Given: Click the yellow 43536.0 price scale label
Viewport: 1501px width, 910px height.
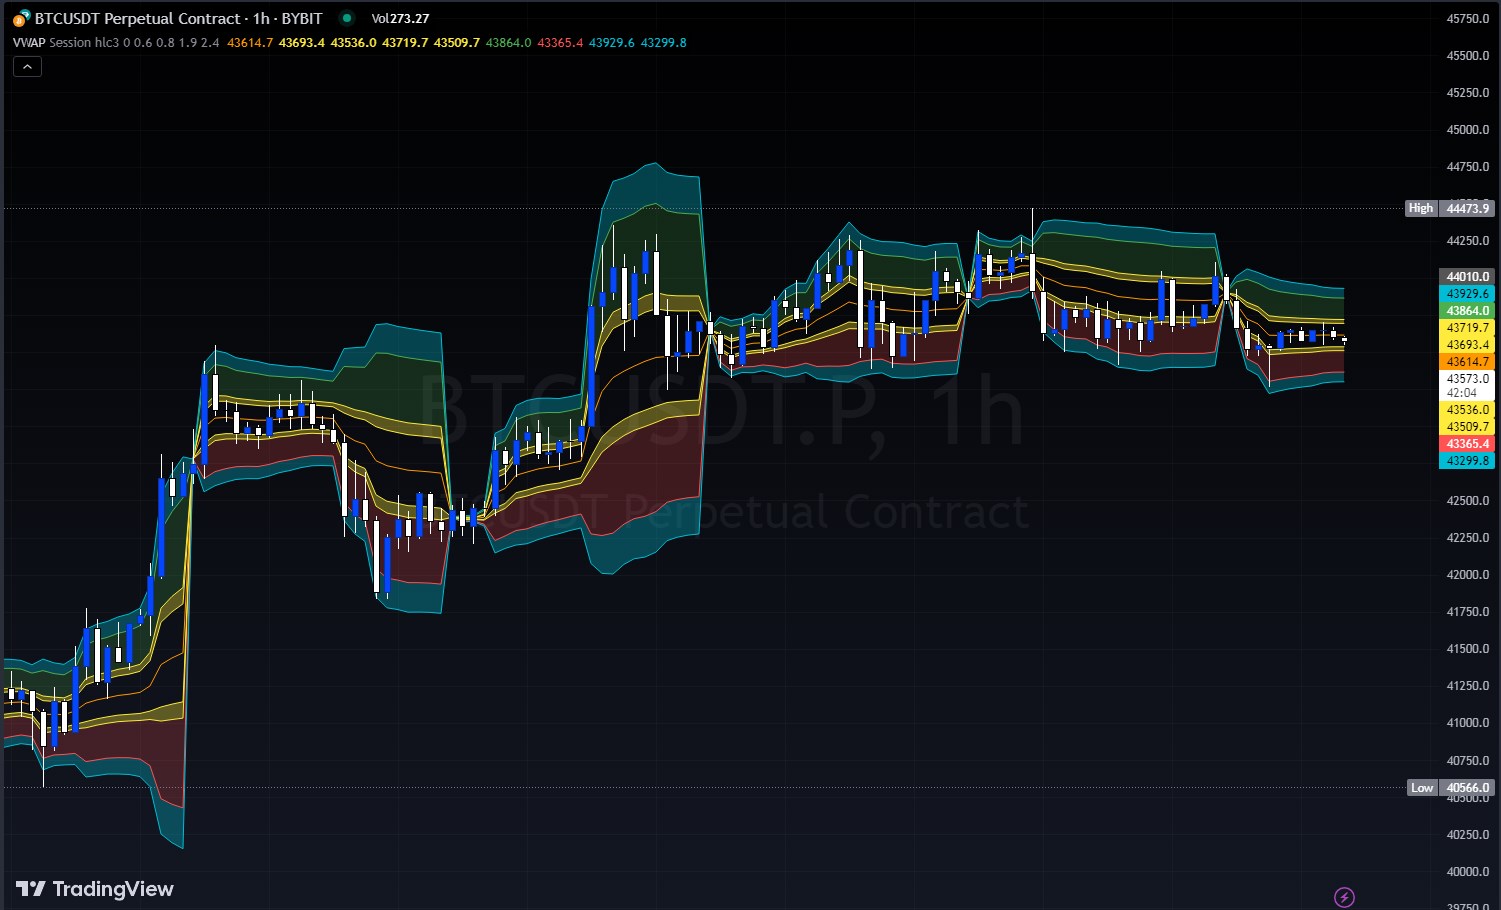Looking at the screenshot, I should pyautogui.click(x=1467, y=410).
